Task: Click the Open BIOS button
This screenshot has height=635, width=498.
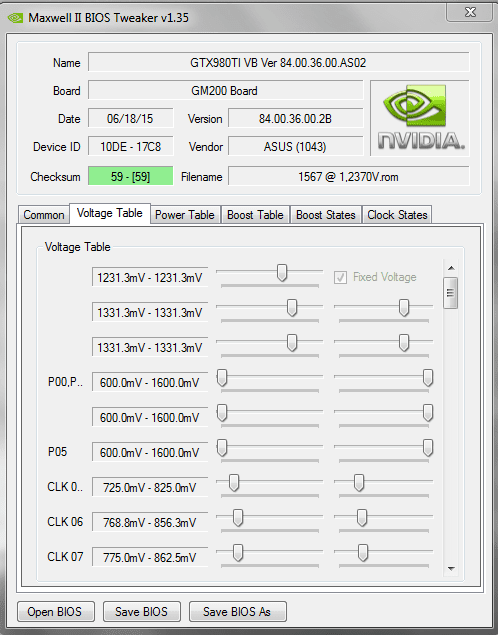Action: coord(55,612)
